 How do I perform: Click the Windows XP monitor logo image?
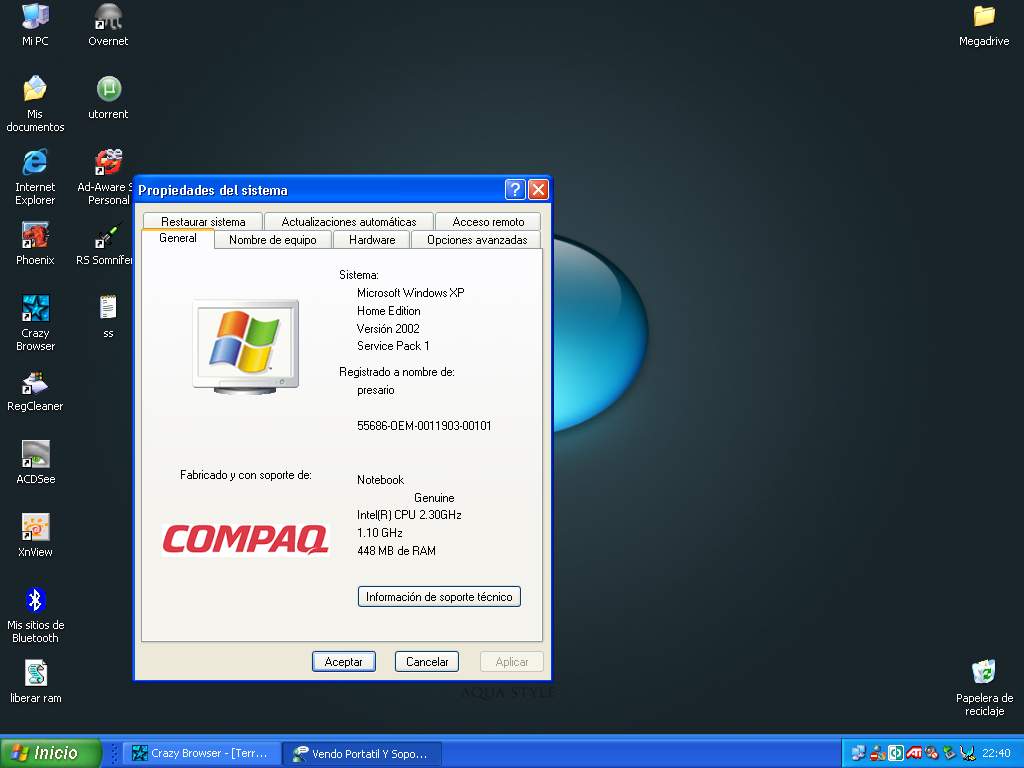[246, 347]
